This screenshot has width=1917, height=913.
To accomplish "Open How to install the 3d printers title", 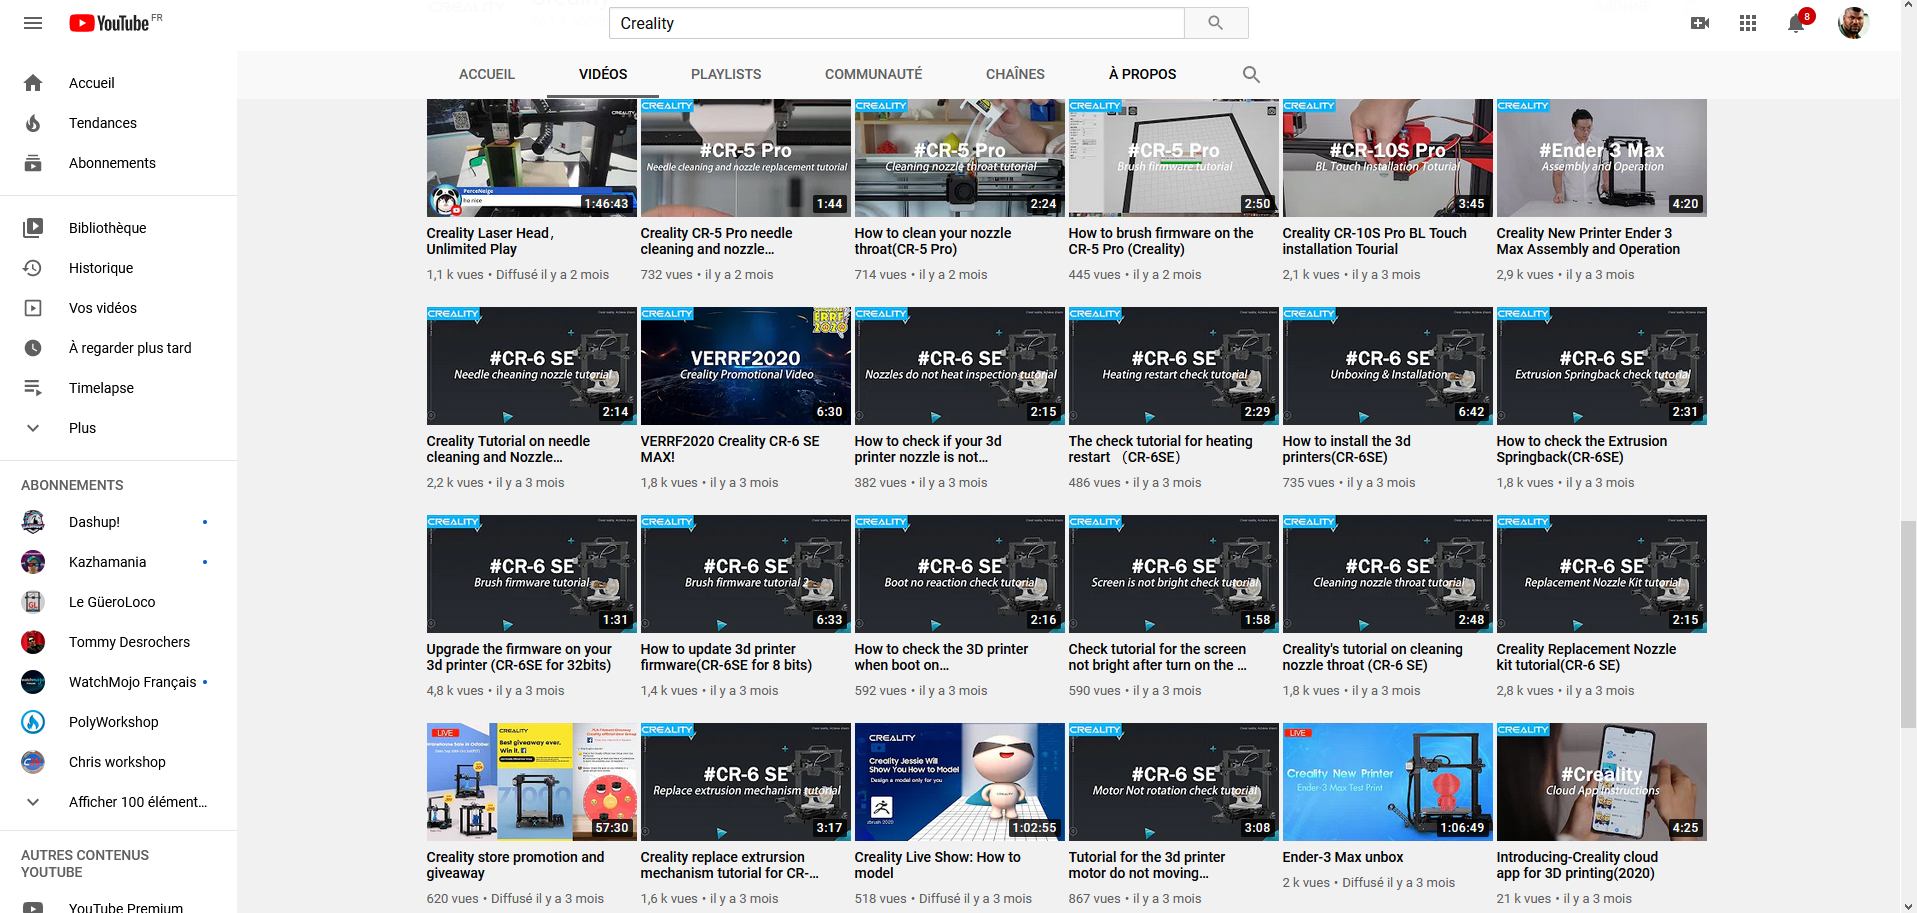I will 1346,449.
